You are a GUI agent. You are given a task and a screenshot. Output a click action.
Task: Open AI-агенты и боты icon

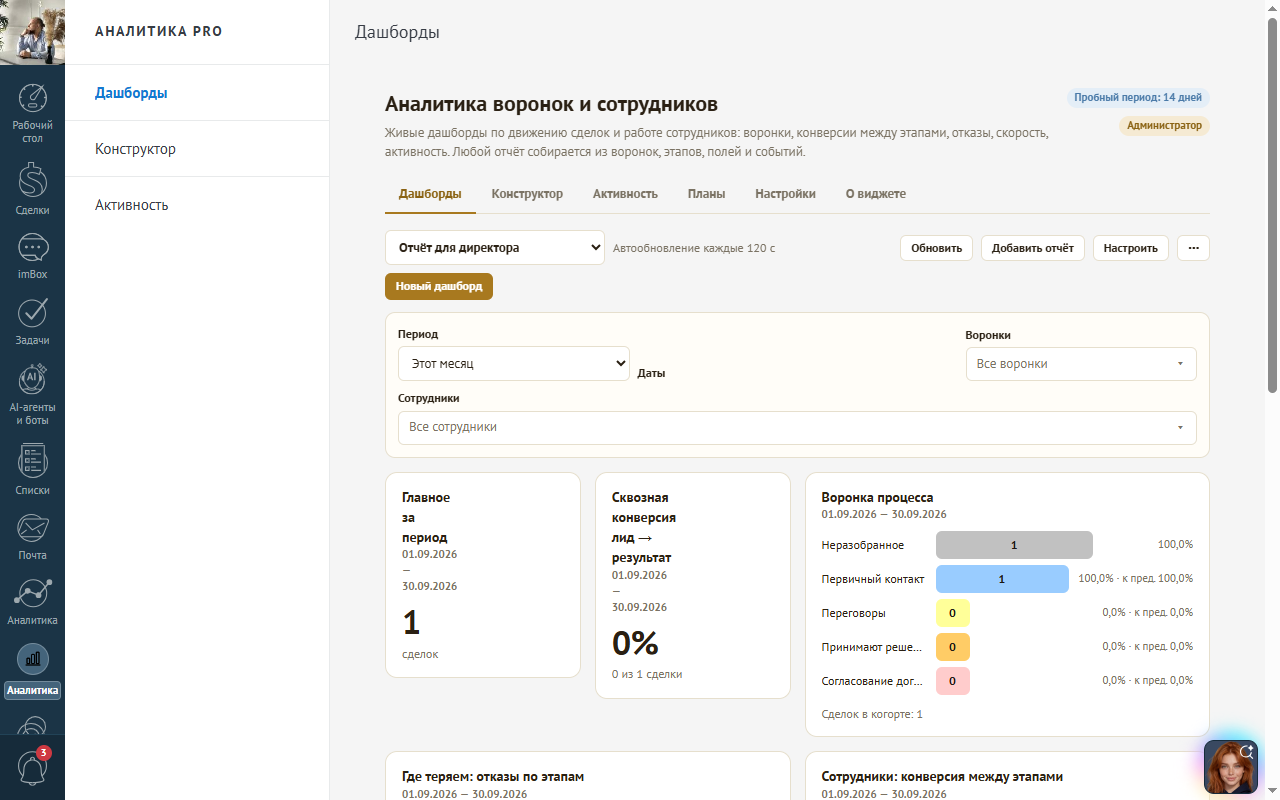coord(33,380)
